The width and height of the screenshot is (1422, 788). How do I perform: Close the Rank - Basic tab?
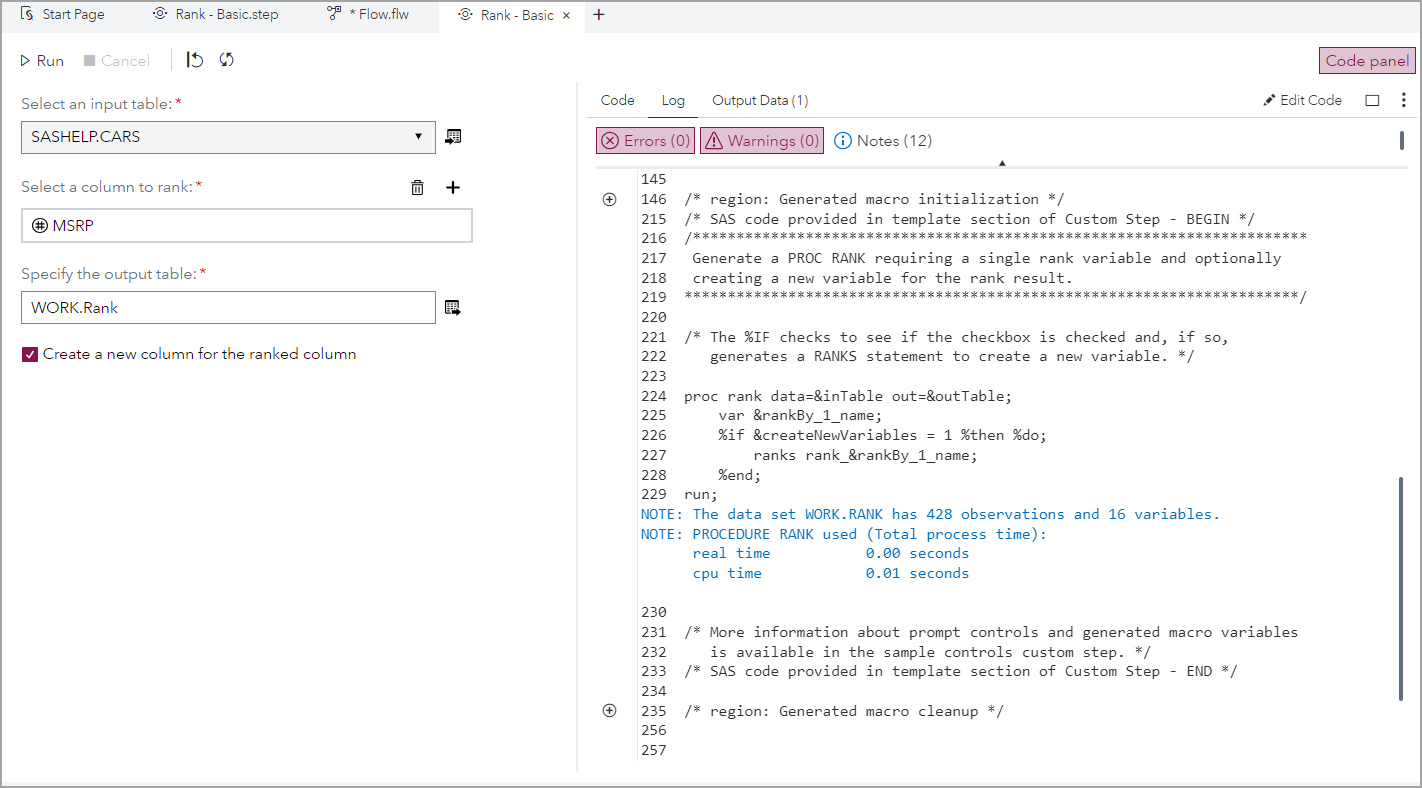coord(567,16)
